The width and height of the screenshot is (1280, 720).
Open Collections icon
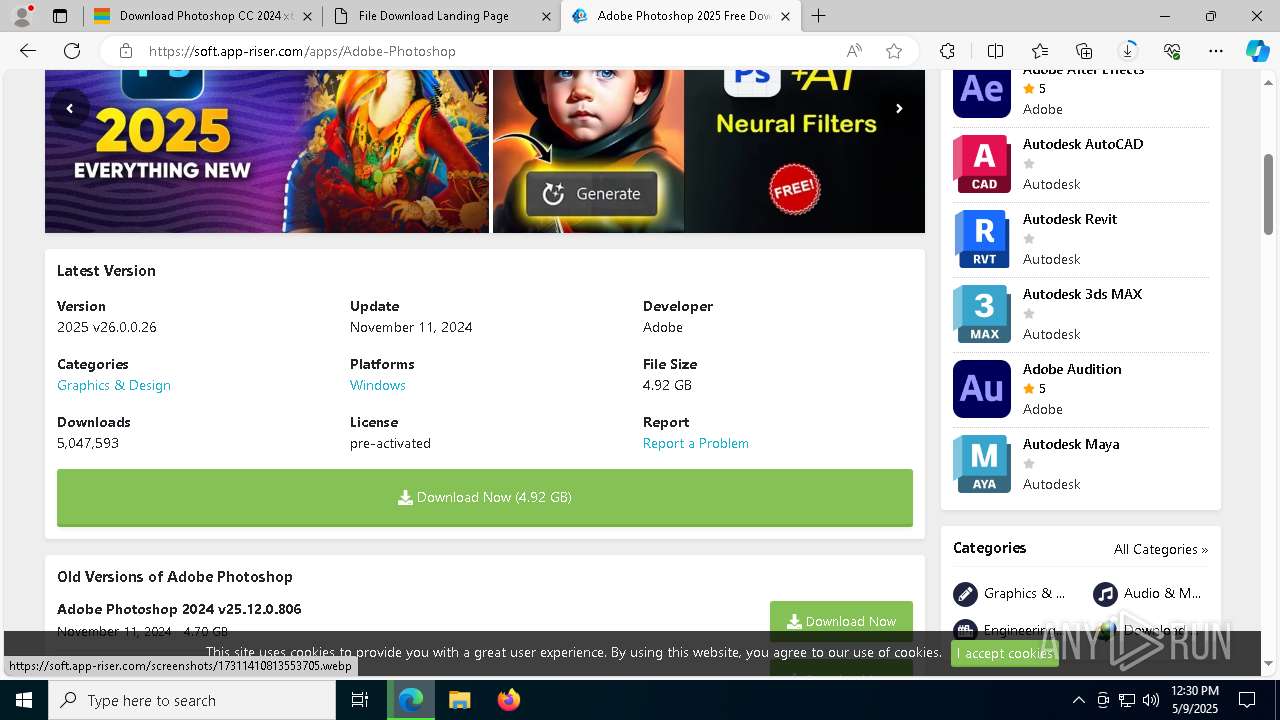[x=1084, y=51]
